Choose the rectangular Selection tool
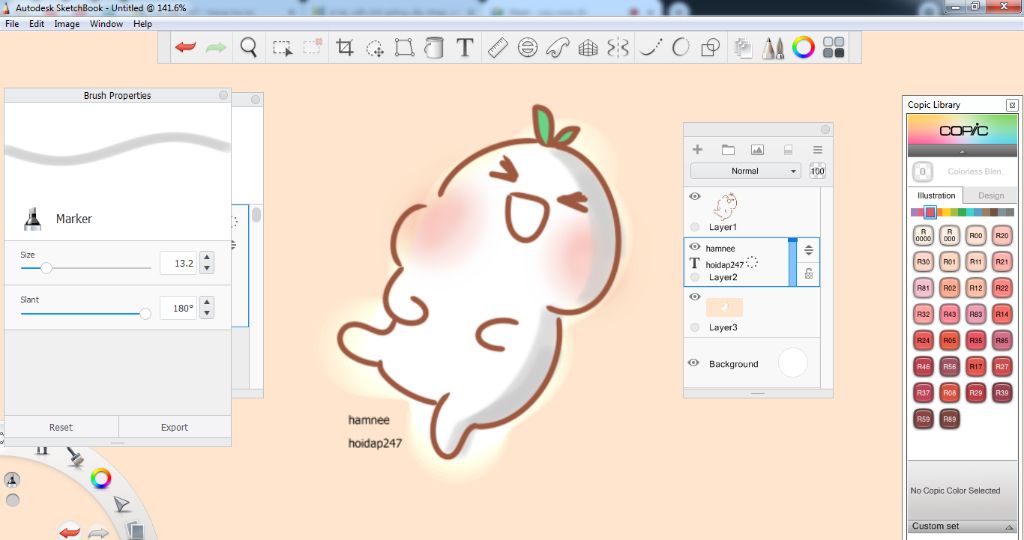Image resolution: width=1024 pixels, height=540 pixels. (x=282, y=48)
